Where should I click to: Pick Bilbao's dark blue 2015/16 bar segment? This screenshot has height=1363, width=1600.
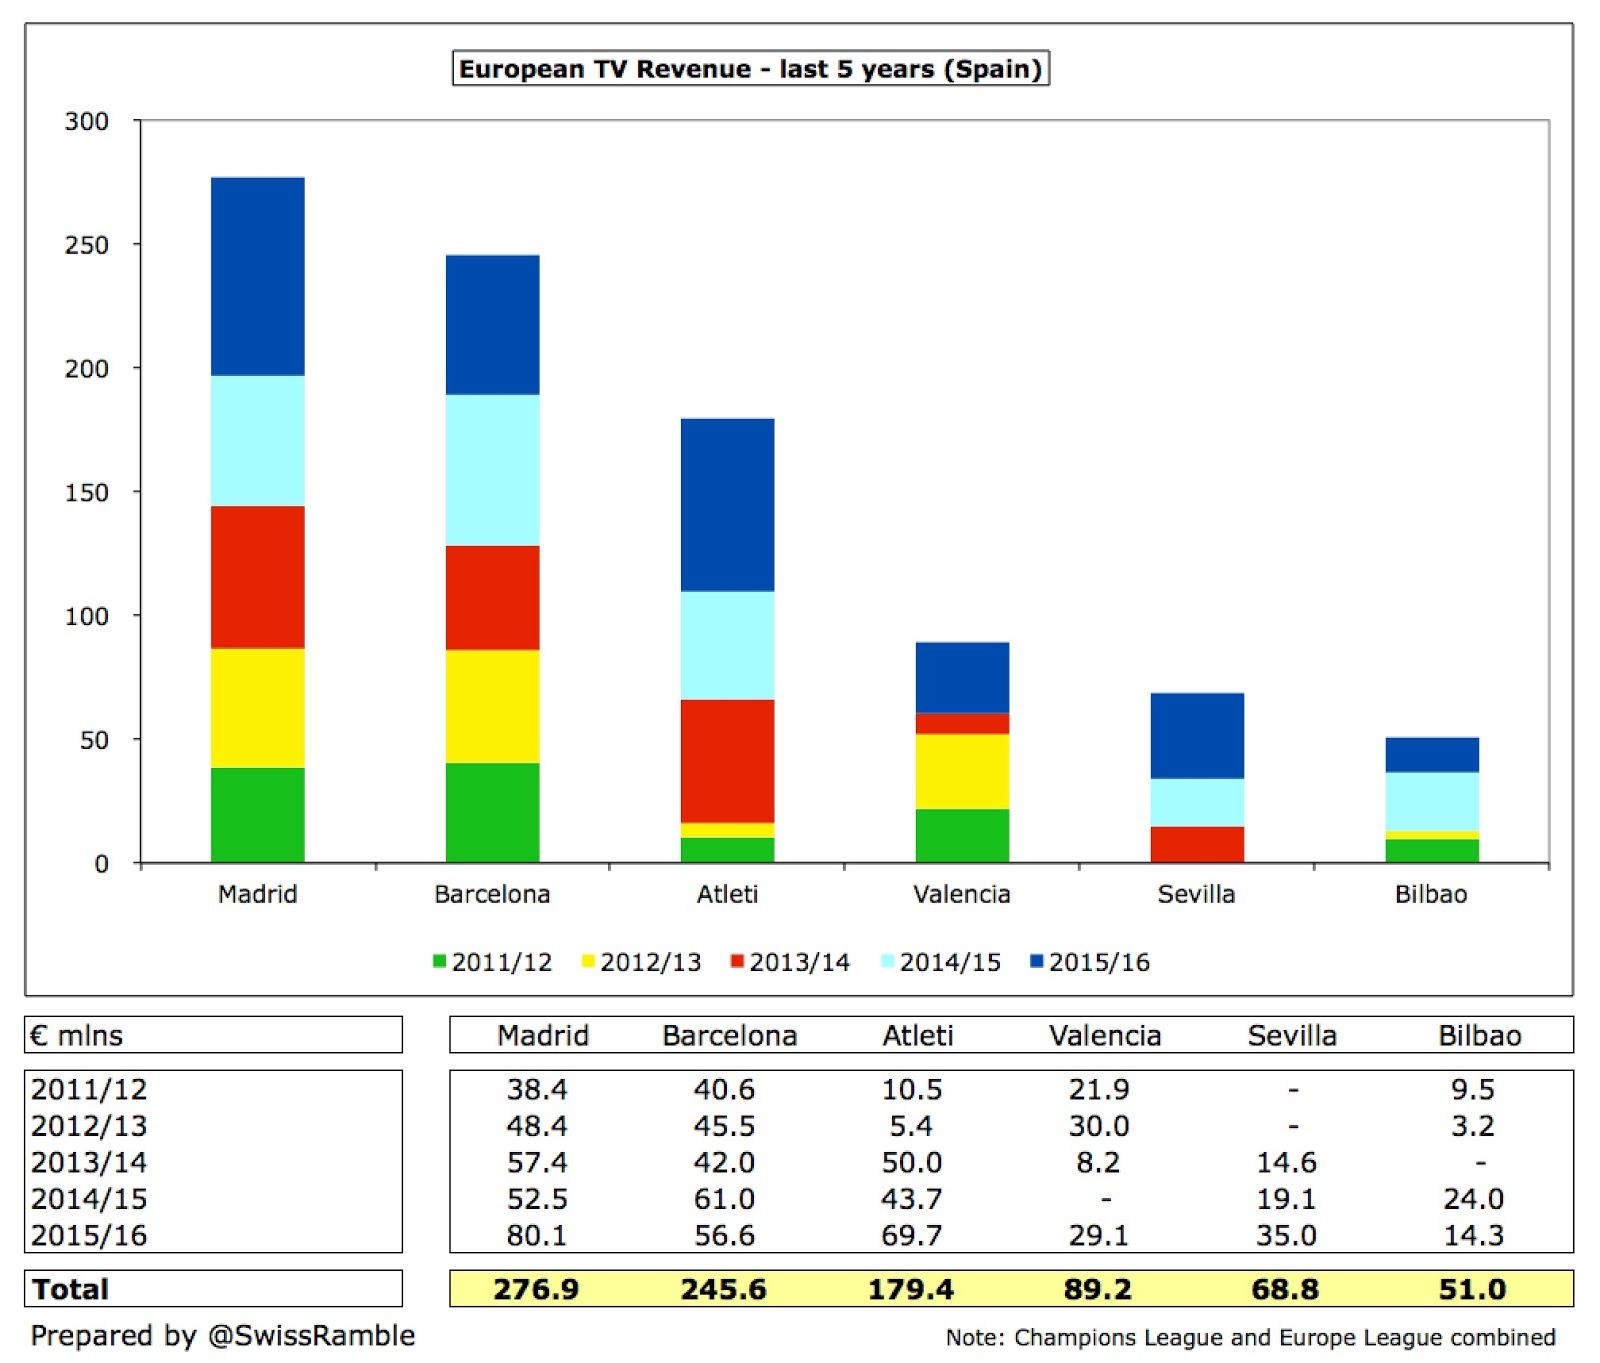(1432, 755)
